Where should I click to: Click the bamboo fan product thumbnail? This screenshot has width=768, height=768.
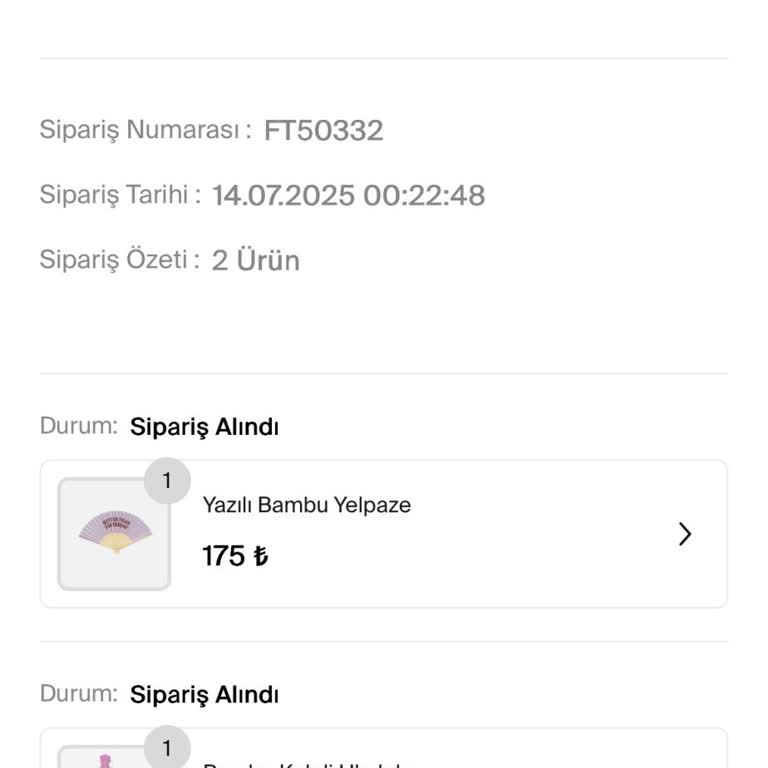[x=114, y=534]
